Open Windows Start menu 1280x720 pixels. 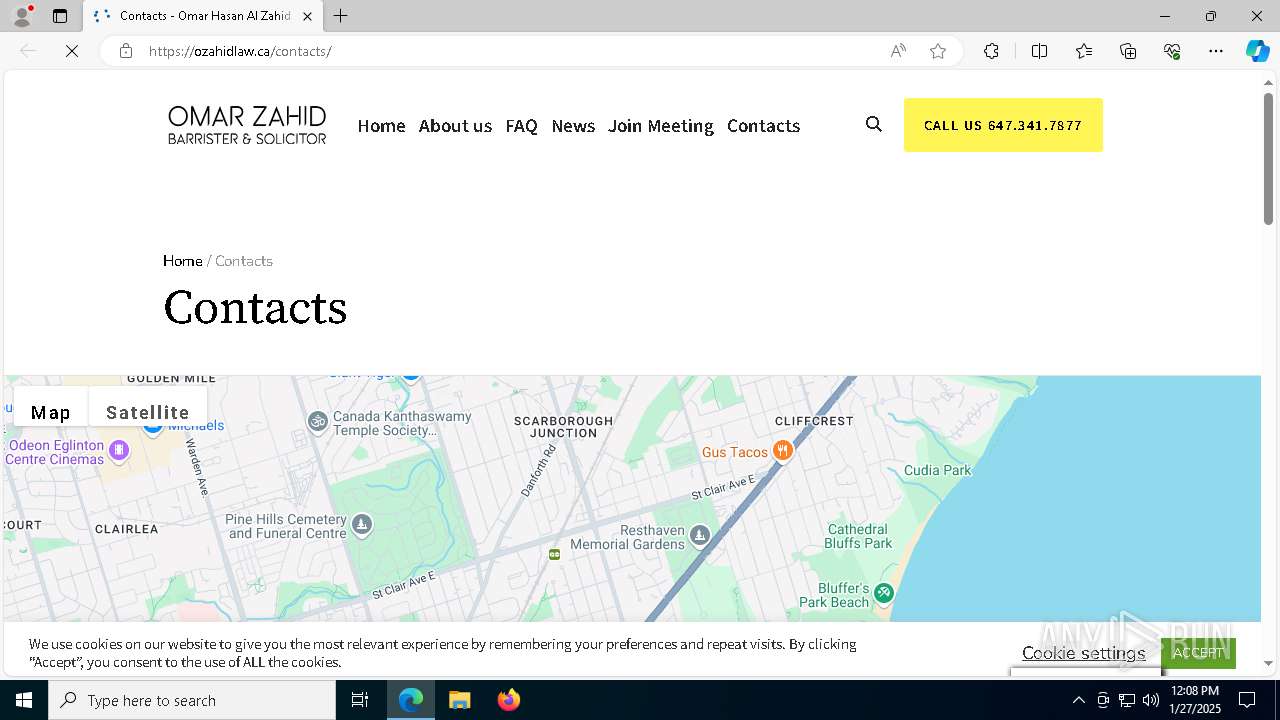click(24, 700)
